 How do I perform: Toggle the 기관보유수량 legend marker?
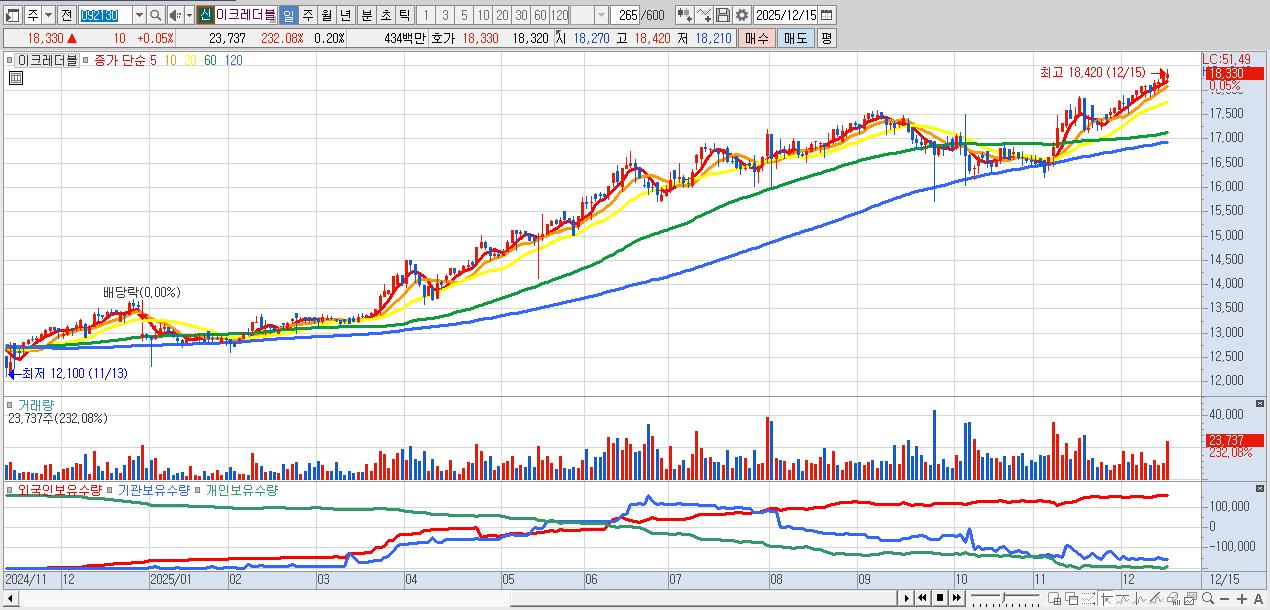coord(110,491)
